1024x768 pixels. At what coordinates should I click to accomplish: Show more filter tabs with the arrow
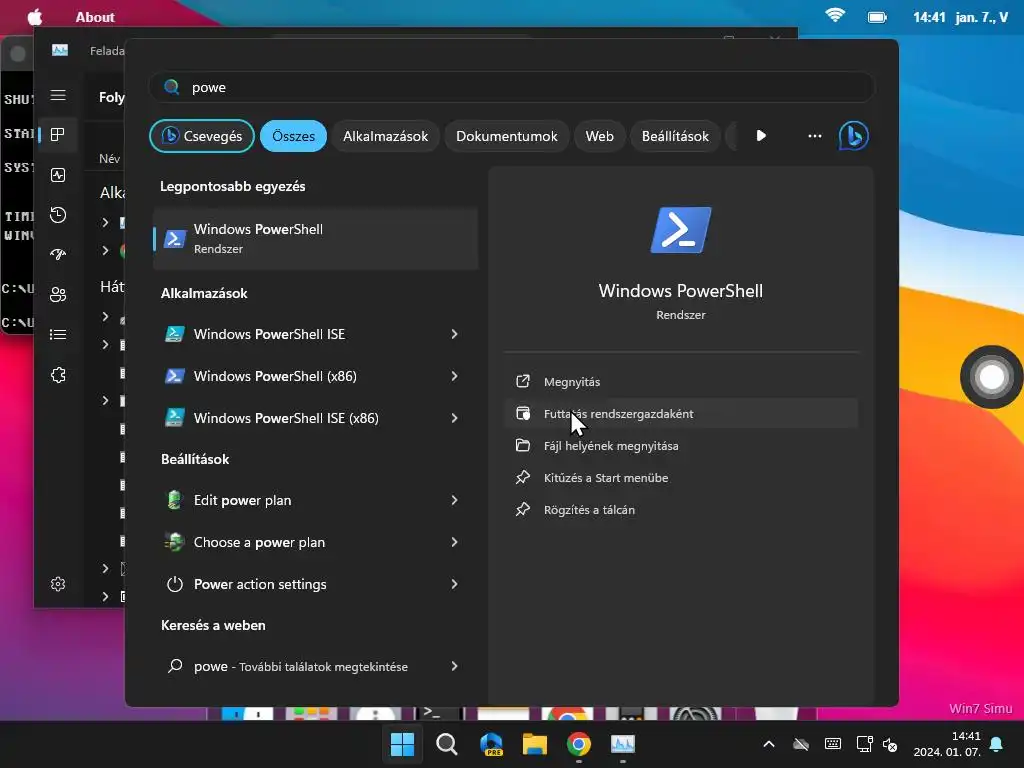coord(761,136)
